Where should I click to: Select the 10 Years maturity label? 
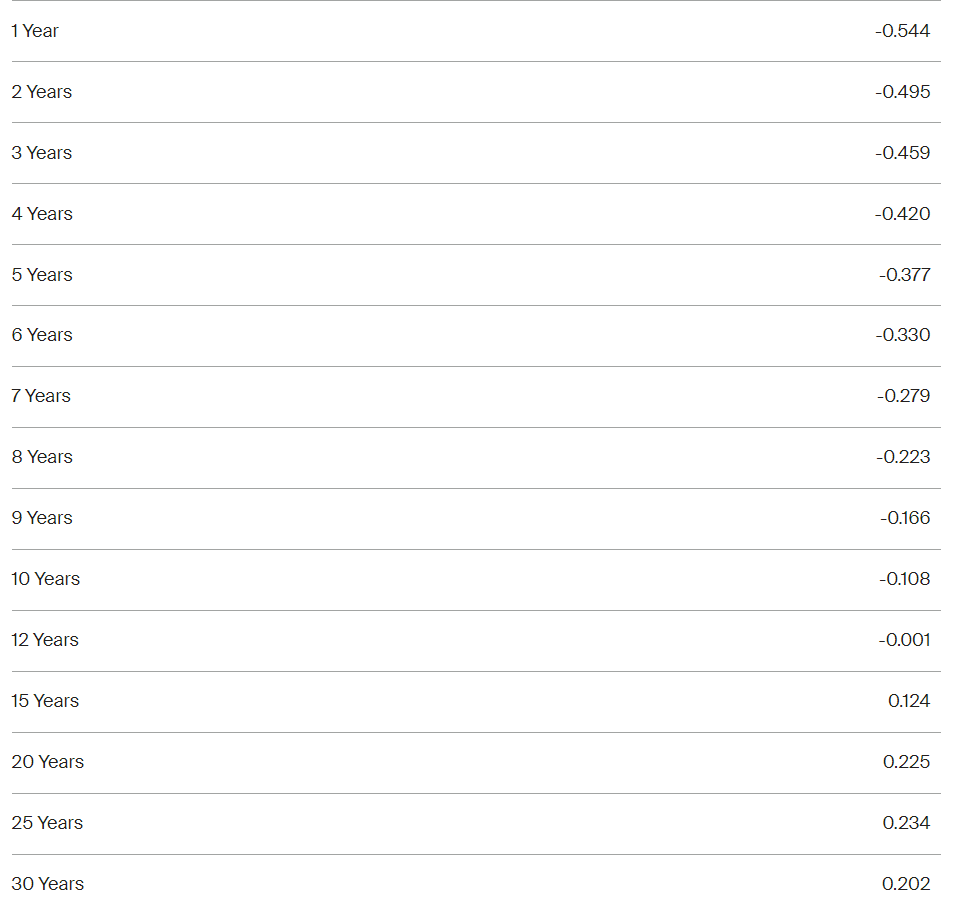coord(46,579)
